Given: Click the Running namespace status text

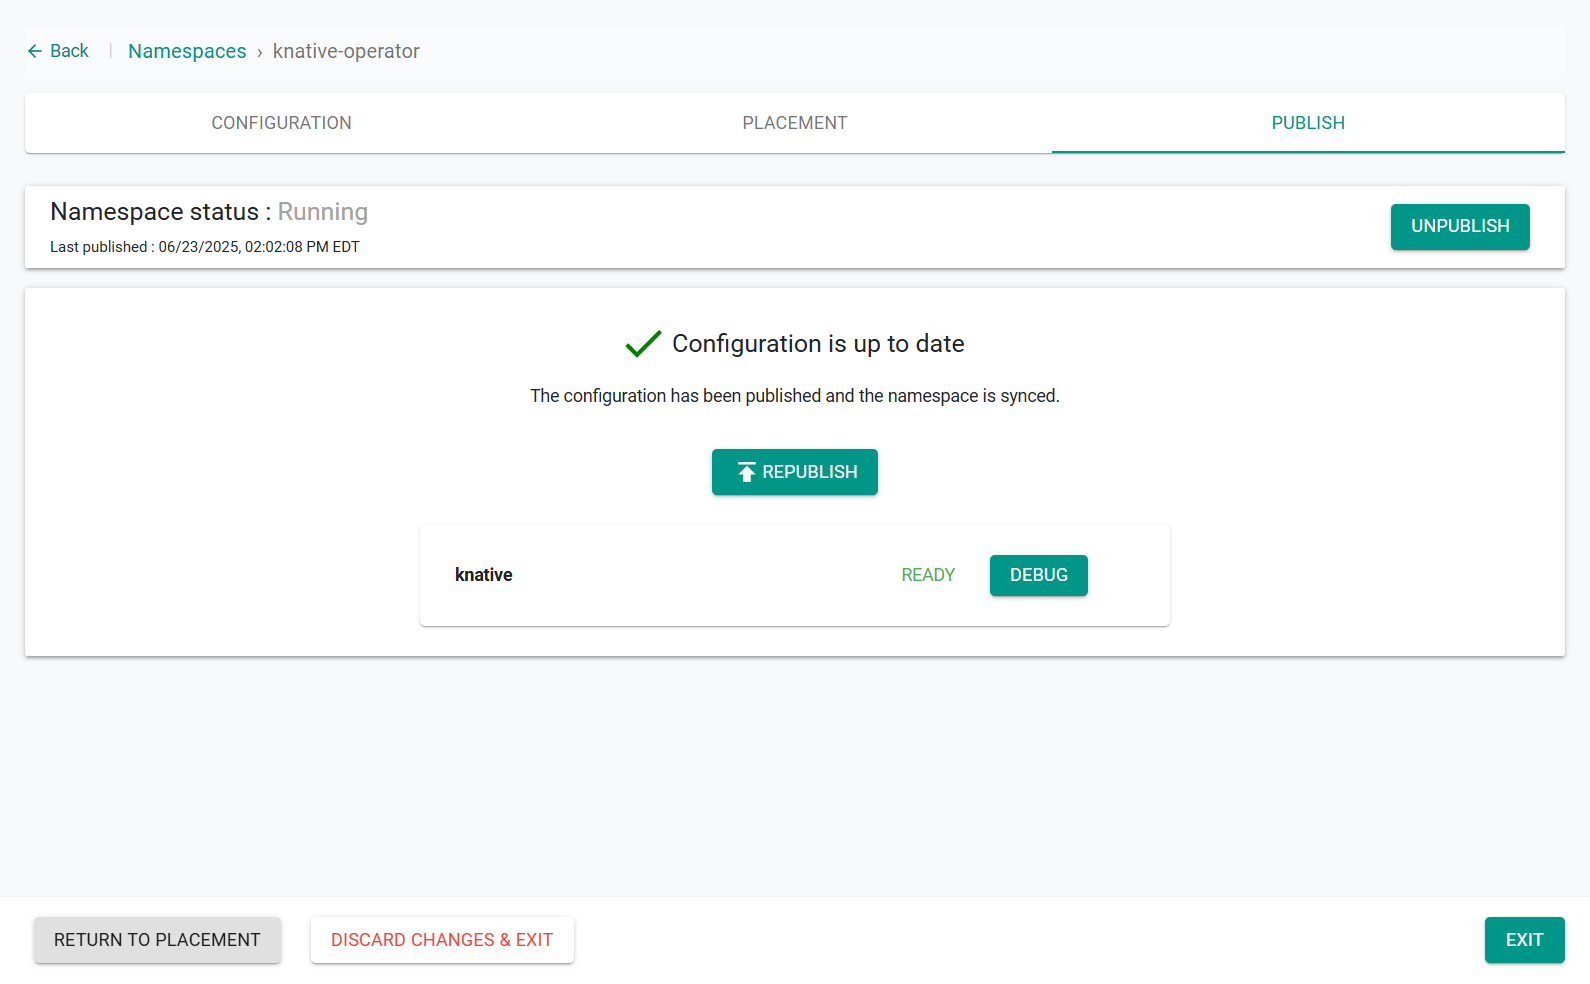Looking at the screenshot, I should point(323,212).
